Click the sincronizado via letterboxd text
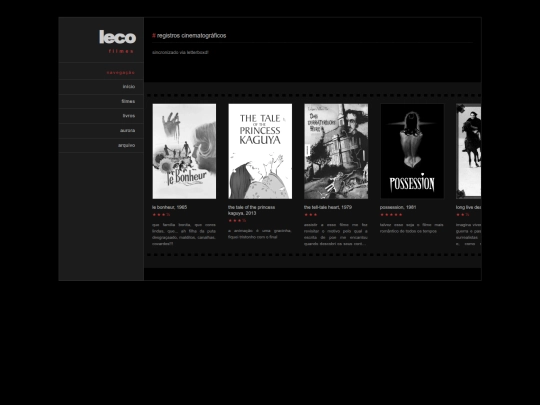Screen dimensions: 540x405 [x=180, y=52]
